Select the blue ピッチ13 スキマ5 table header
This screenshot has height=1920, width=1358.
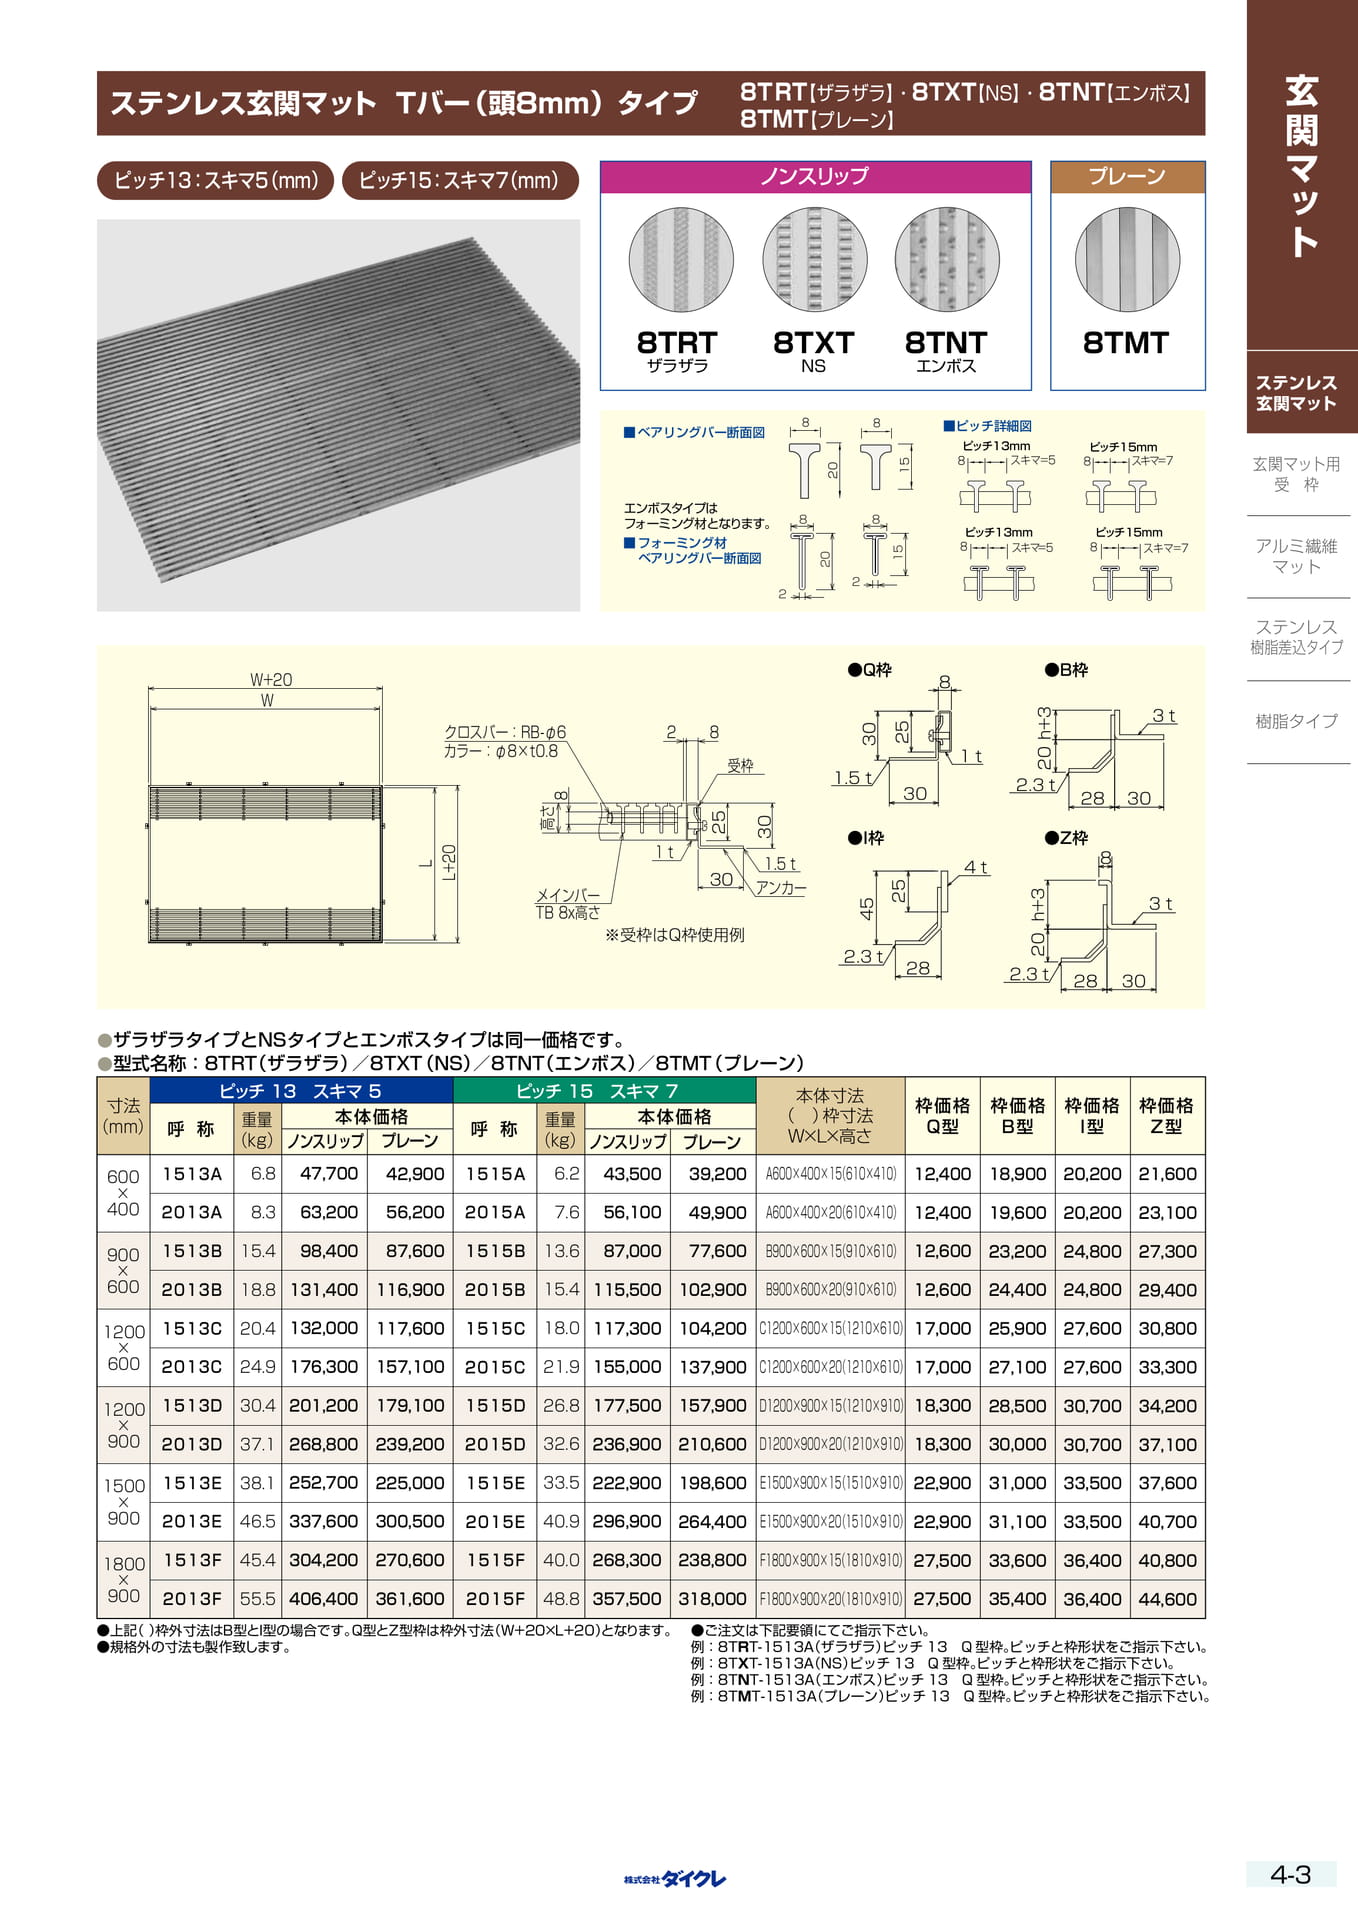[x=301, y=1091]
